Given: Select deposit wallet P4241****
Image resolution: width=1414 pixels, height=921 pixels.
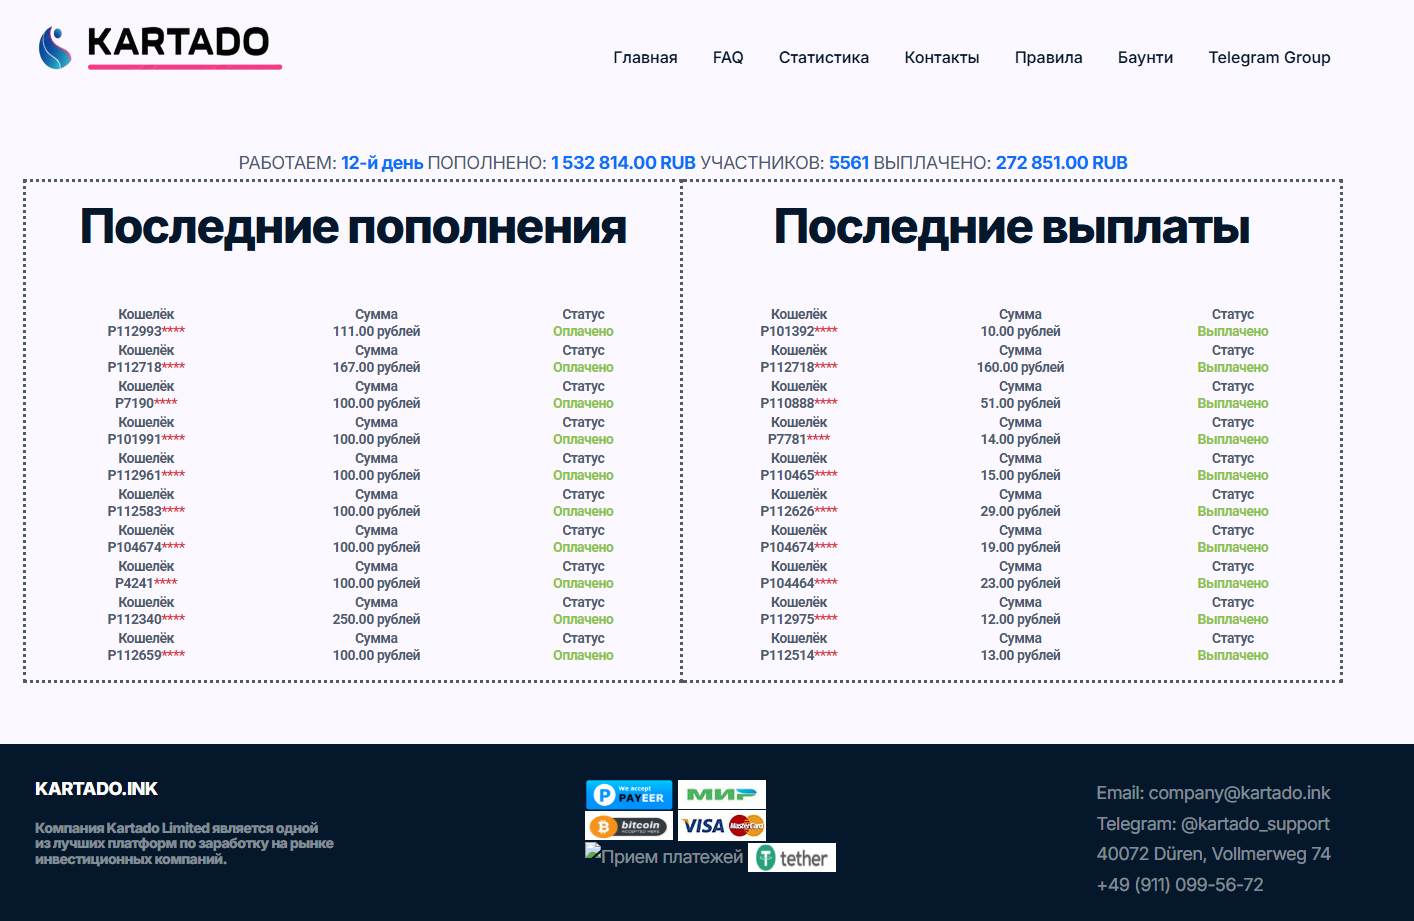Looking at the screenshot, I should [x=146, y=583].
